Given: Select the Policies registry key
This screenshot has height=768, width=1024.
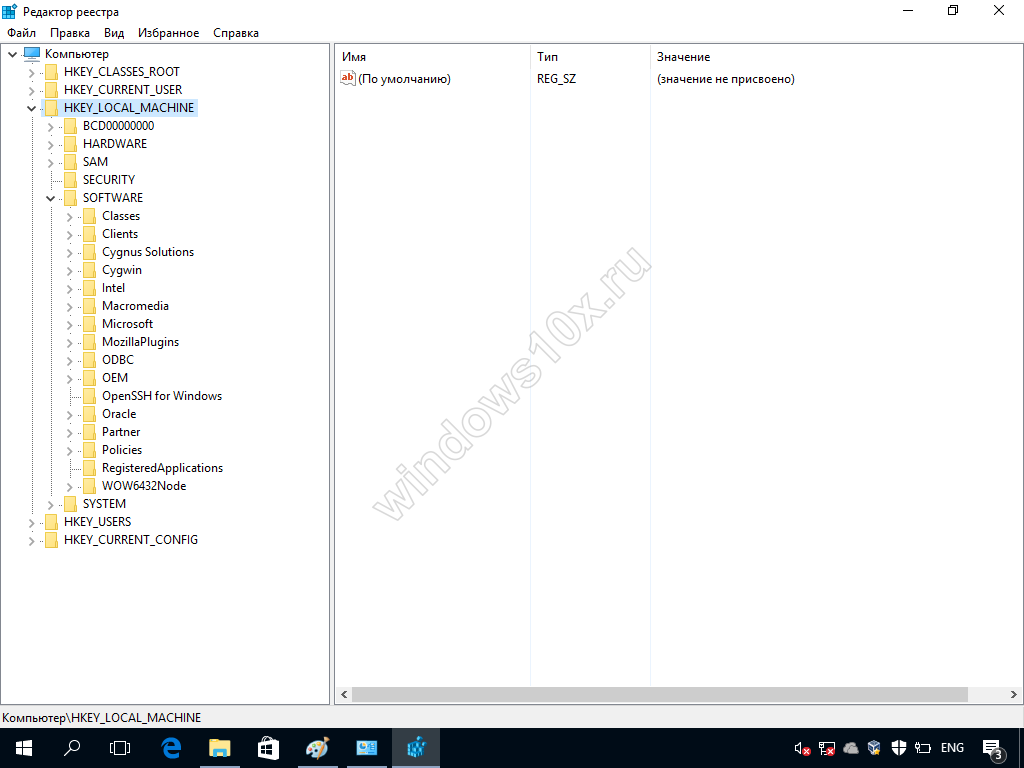Looking at the screenshot, I should point(121,450).
